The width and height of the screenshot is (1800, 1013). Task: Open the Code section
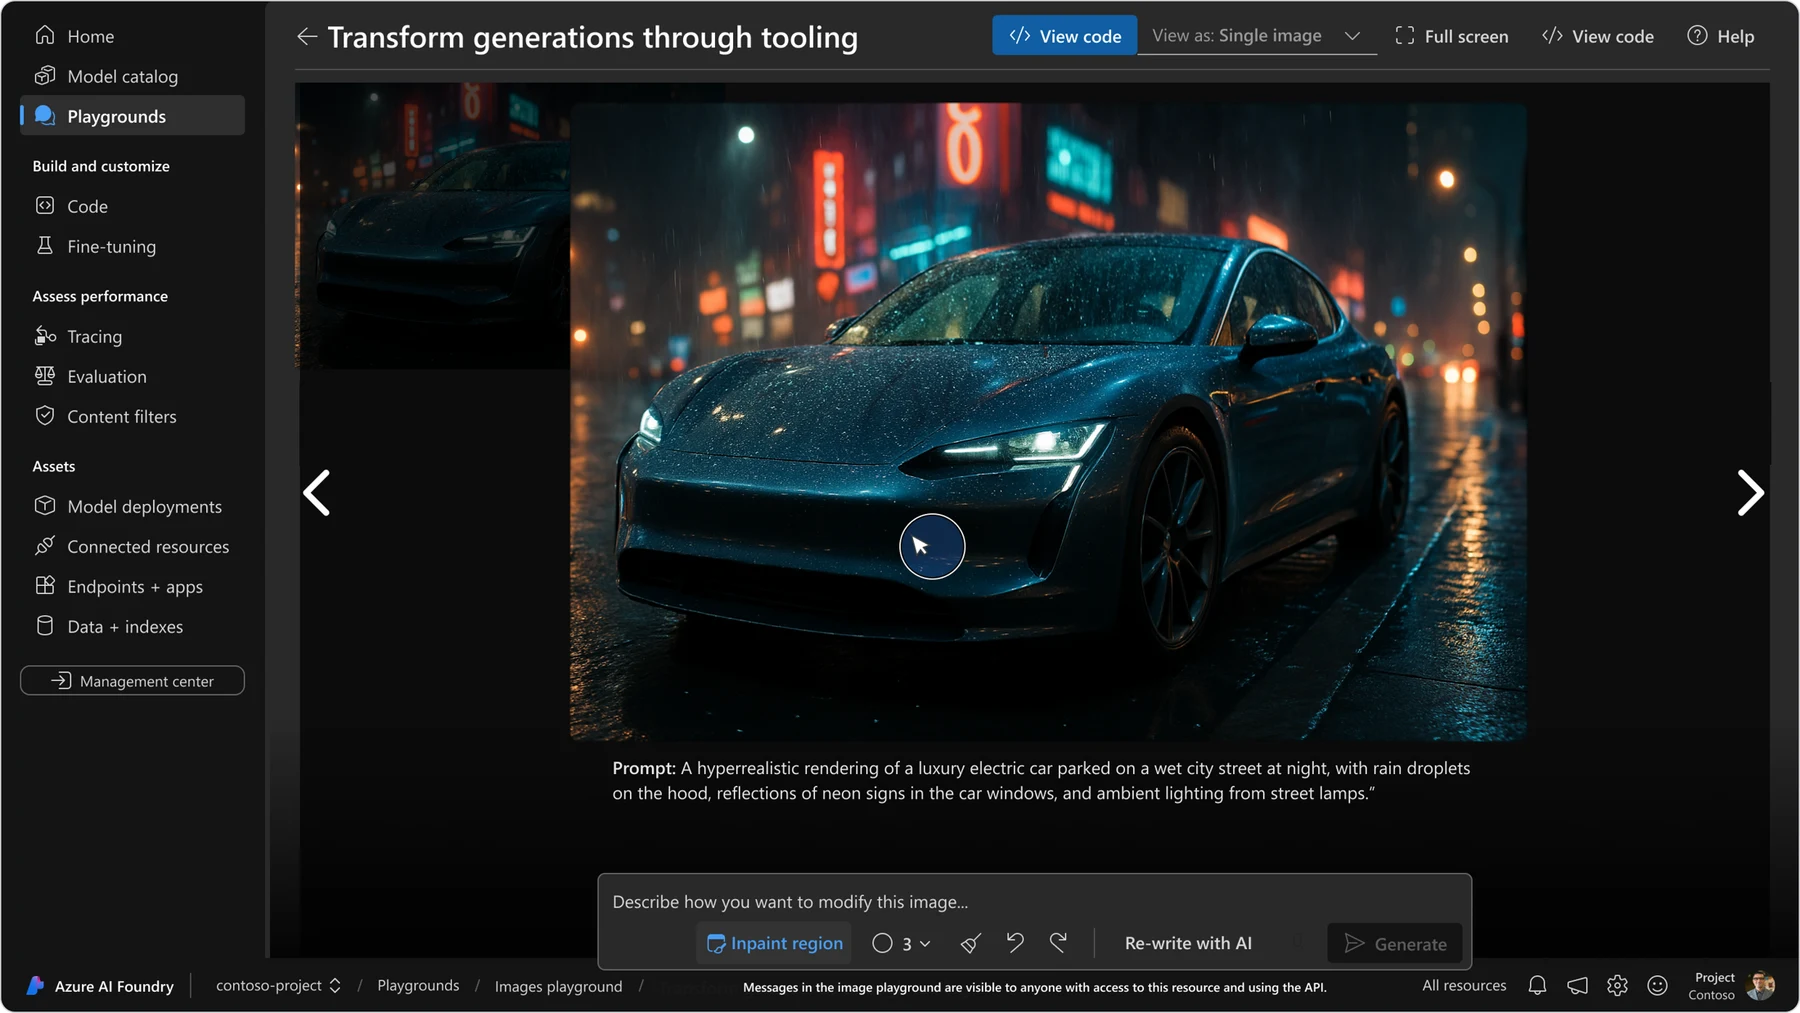pos(132,206)
